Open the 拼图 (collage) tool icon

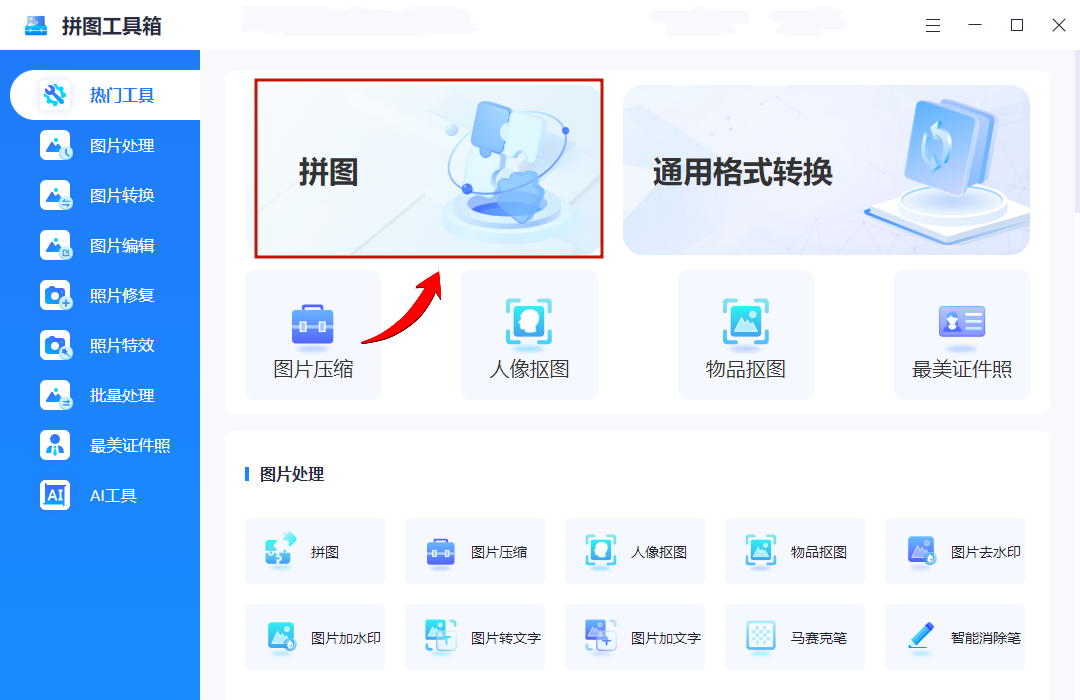pos(315,550)
